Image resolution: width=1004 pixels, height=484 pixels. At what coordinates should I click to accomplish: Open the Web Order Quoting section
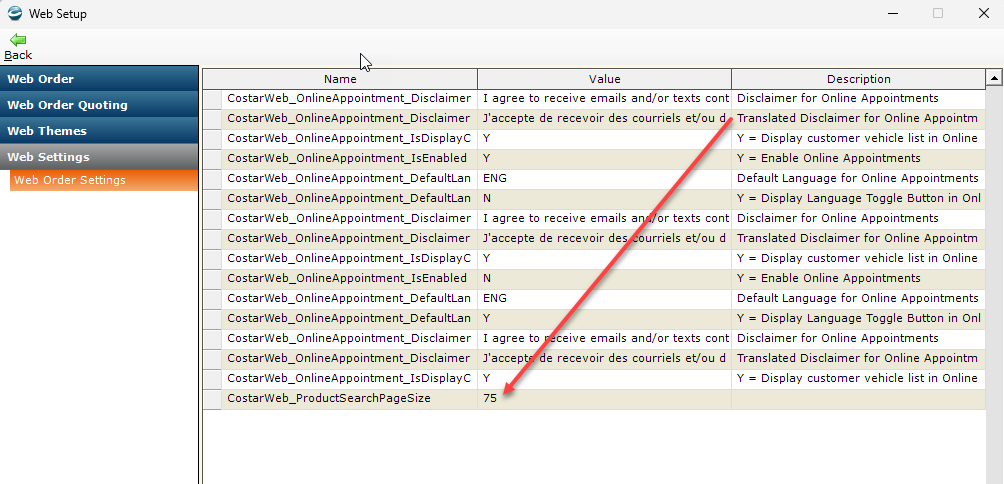[99, 105]
